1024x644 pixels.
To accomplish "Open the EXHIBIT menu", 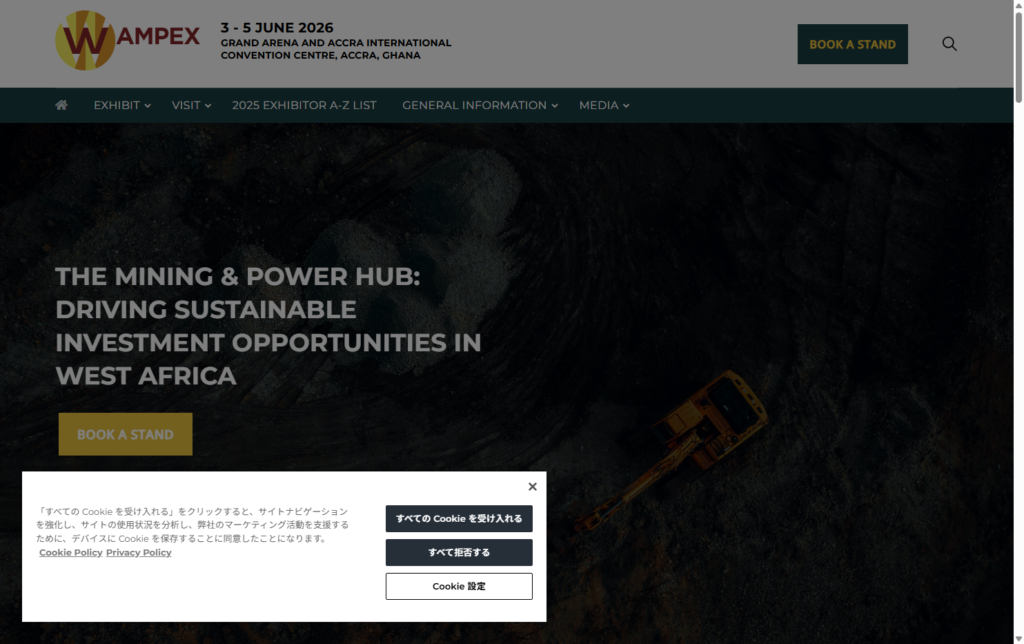I will (x=116, y=105).
